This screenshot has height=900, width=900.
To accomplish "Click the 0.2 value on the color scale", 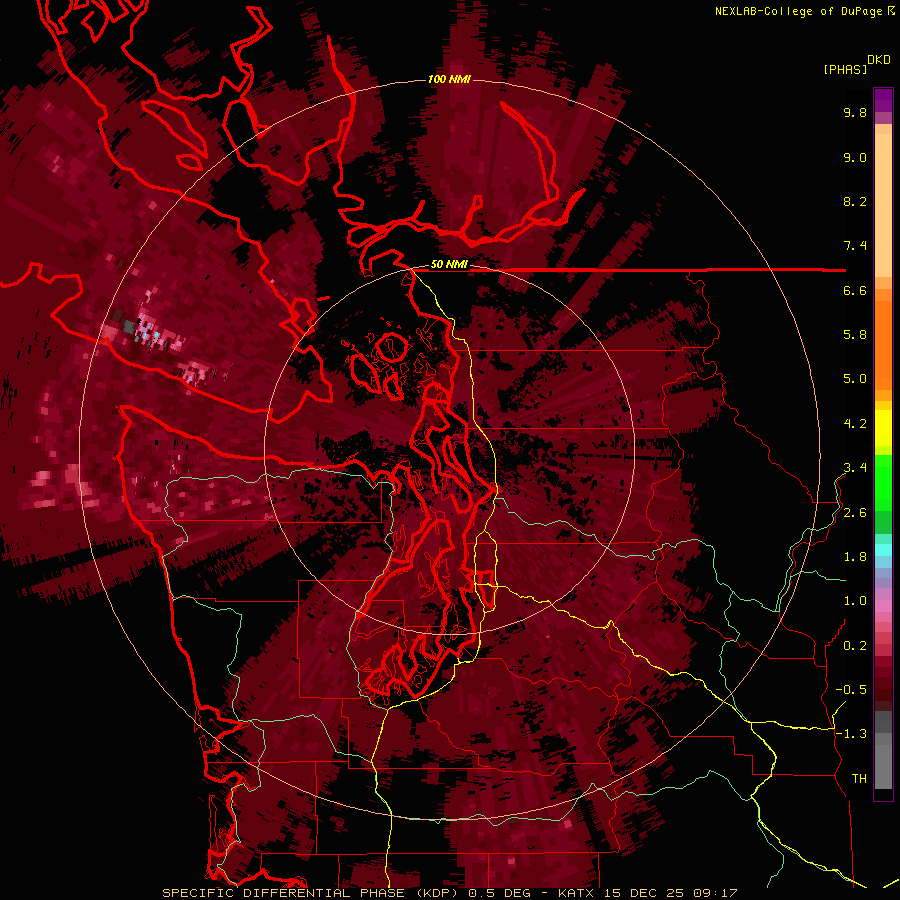I will (x=855, y=646).
